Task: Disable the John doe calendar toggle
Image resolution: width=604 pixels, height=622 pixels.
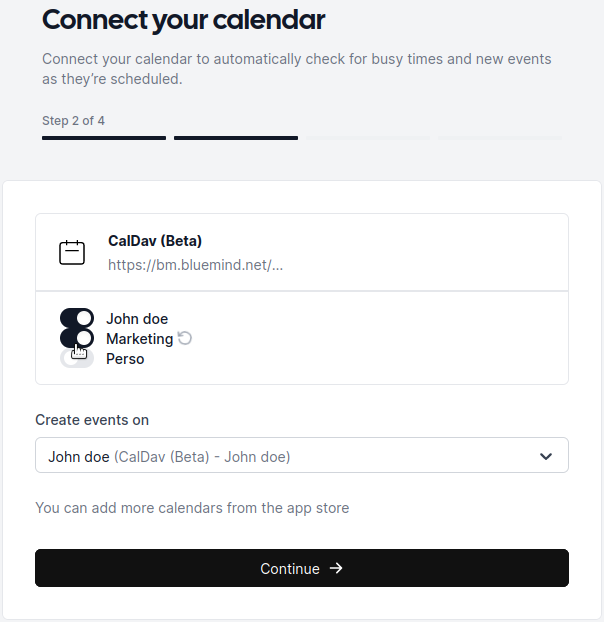Action: (x=77, y=318)
